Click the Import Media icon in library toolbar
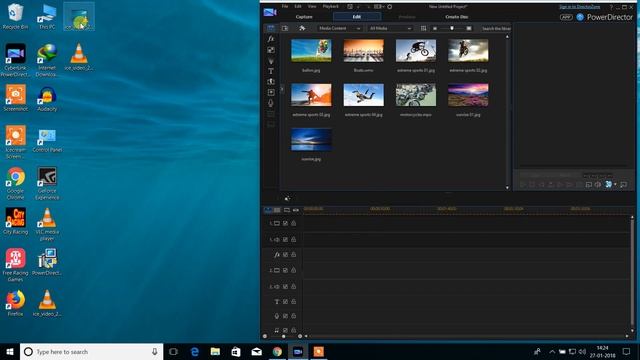The height and width of the screenshot is (360, 640). click(x=285, y=28)
